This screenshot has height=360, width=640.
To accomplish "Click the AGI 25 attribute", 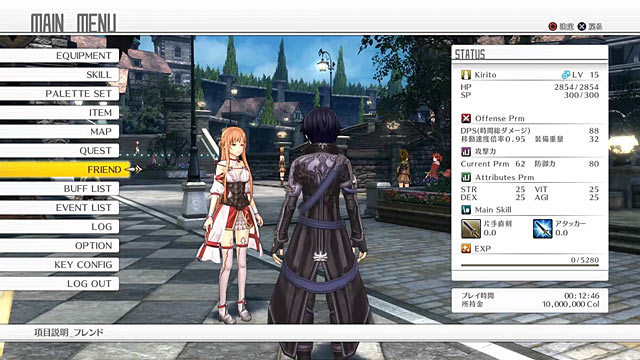I will (567, 197).
